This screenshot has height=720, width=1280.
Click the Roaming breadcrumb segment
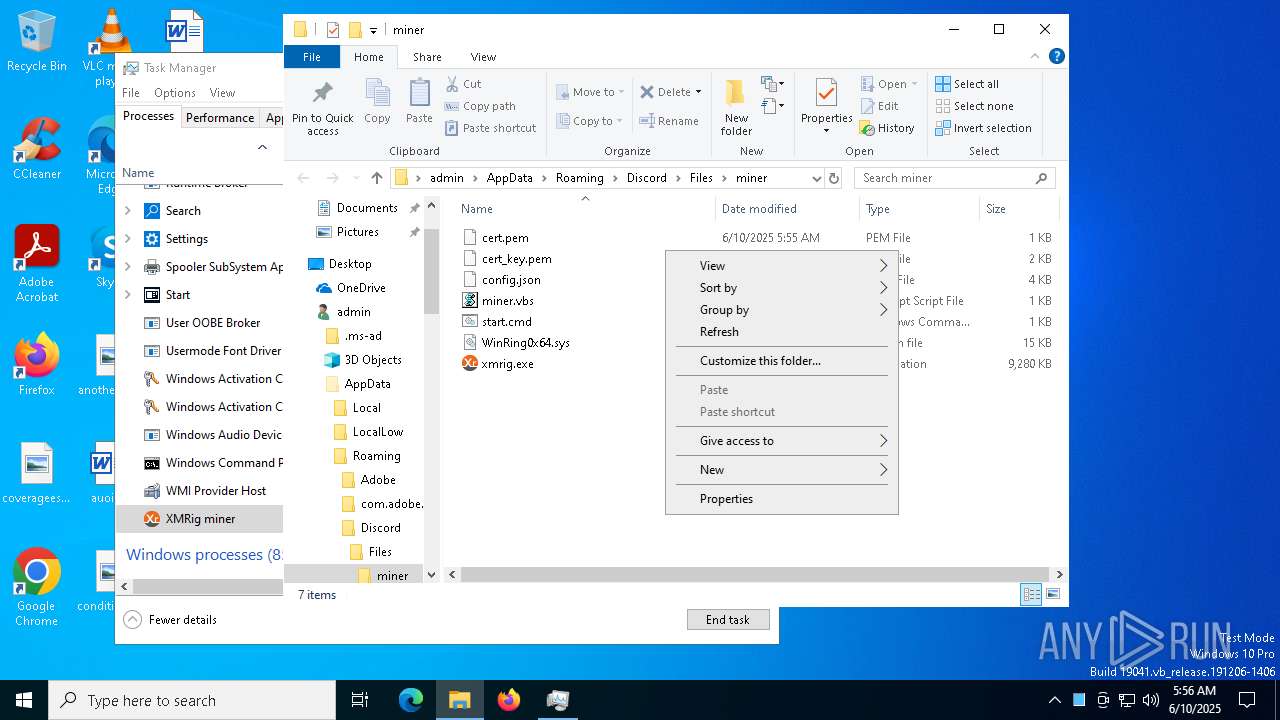click(x=580, y=178)
